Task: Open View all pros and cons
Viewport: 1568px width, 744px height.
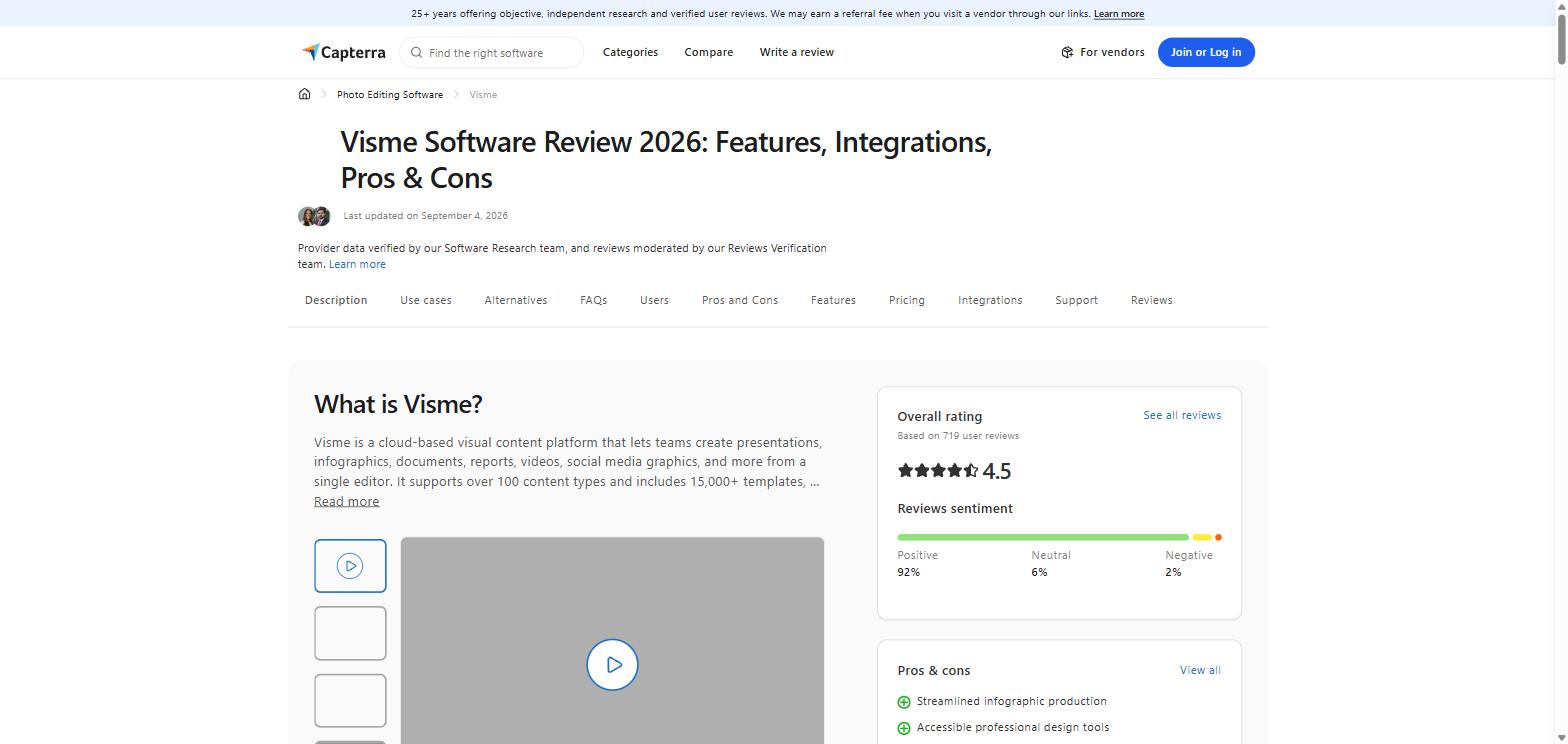Action: tap(1200, 670)
